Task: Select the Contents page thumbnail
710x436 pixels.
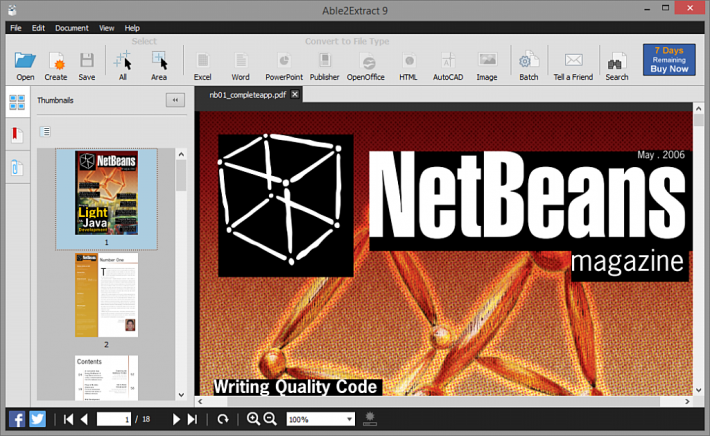Action: pos(106,378)
